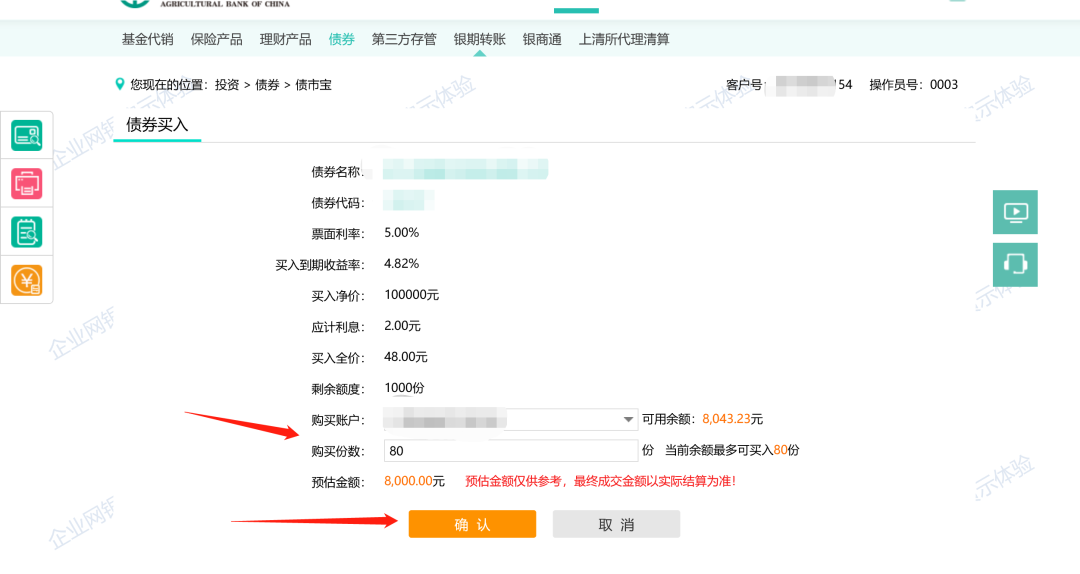Screen dimensions: 1080x574
Task: Click the 当前余额最多可买入80份 hint
Action: [x=732, y=450]
